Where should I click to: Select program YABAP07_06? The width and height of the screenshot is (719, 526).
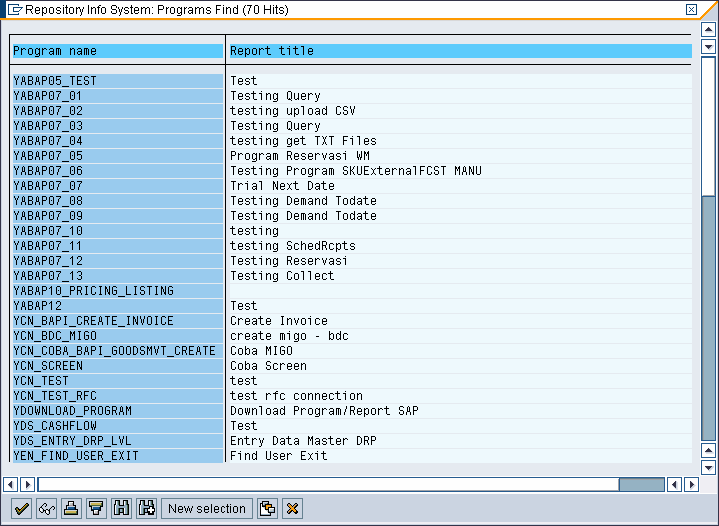118,171
